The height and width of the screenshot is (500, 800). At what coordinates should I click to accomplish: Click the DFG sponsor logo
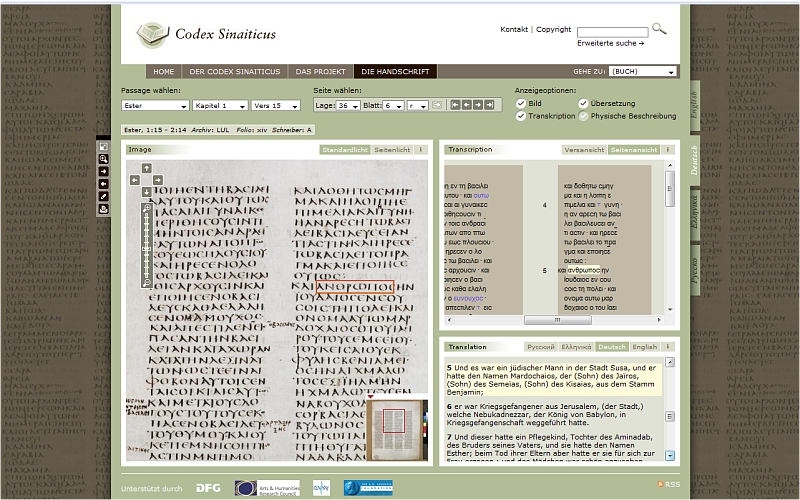click(208, 488)
